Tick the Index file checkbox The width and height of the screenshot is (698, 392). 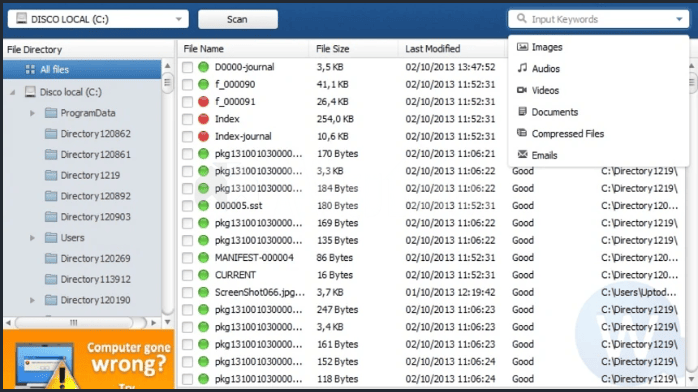[x=187, y=119]
